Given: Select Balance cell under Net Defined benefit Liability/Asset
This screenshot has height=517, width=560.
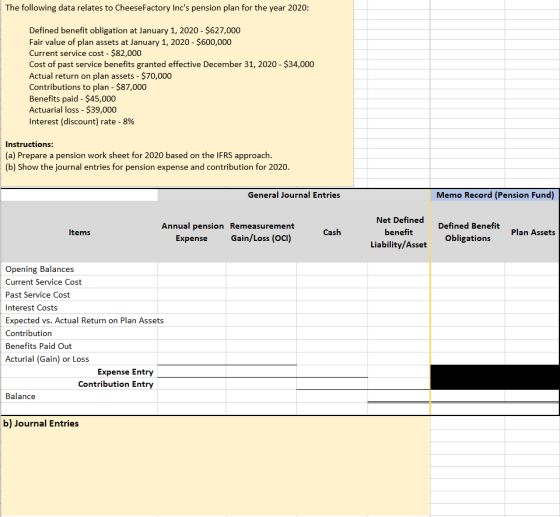Looking at the screenshot, I should pyautogui.click(x=399, y=396).
